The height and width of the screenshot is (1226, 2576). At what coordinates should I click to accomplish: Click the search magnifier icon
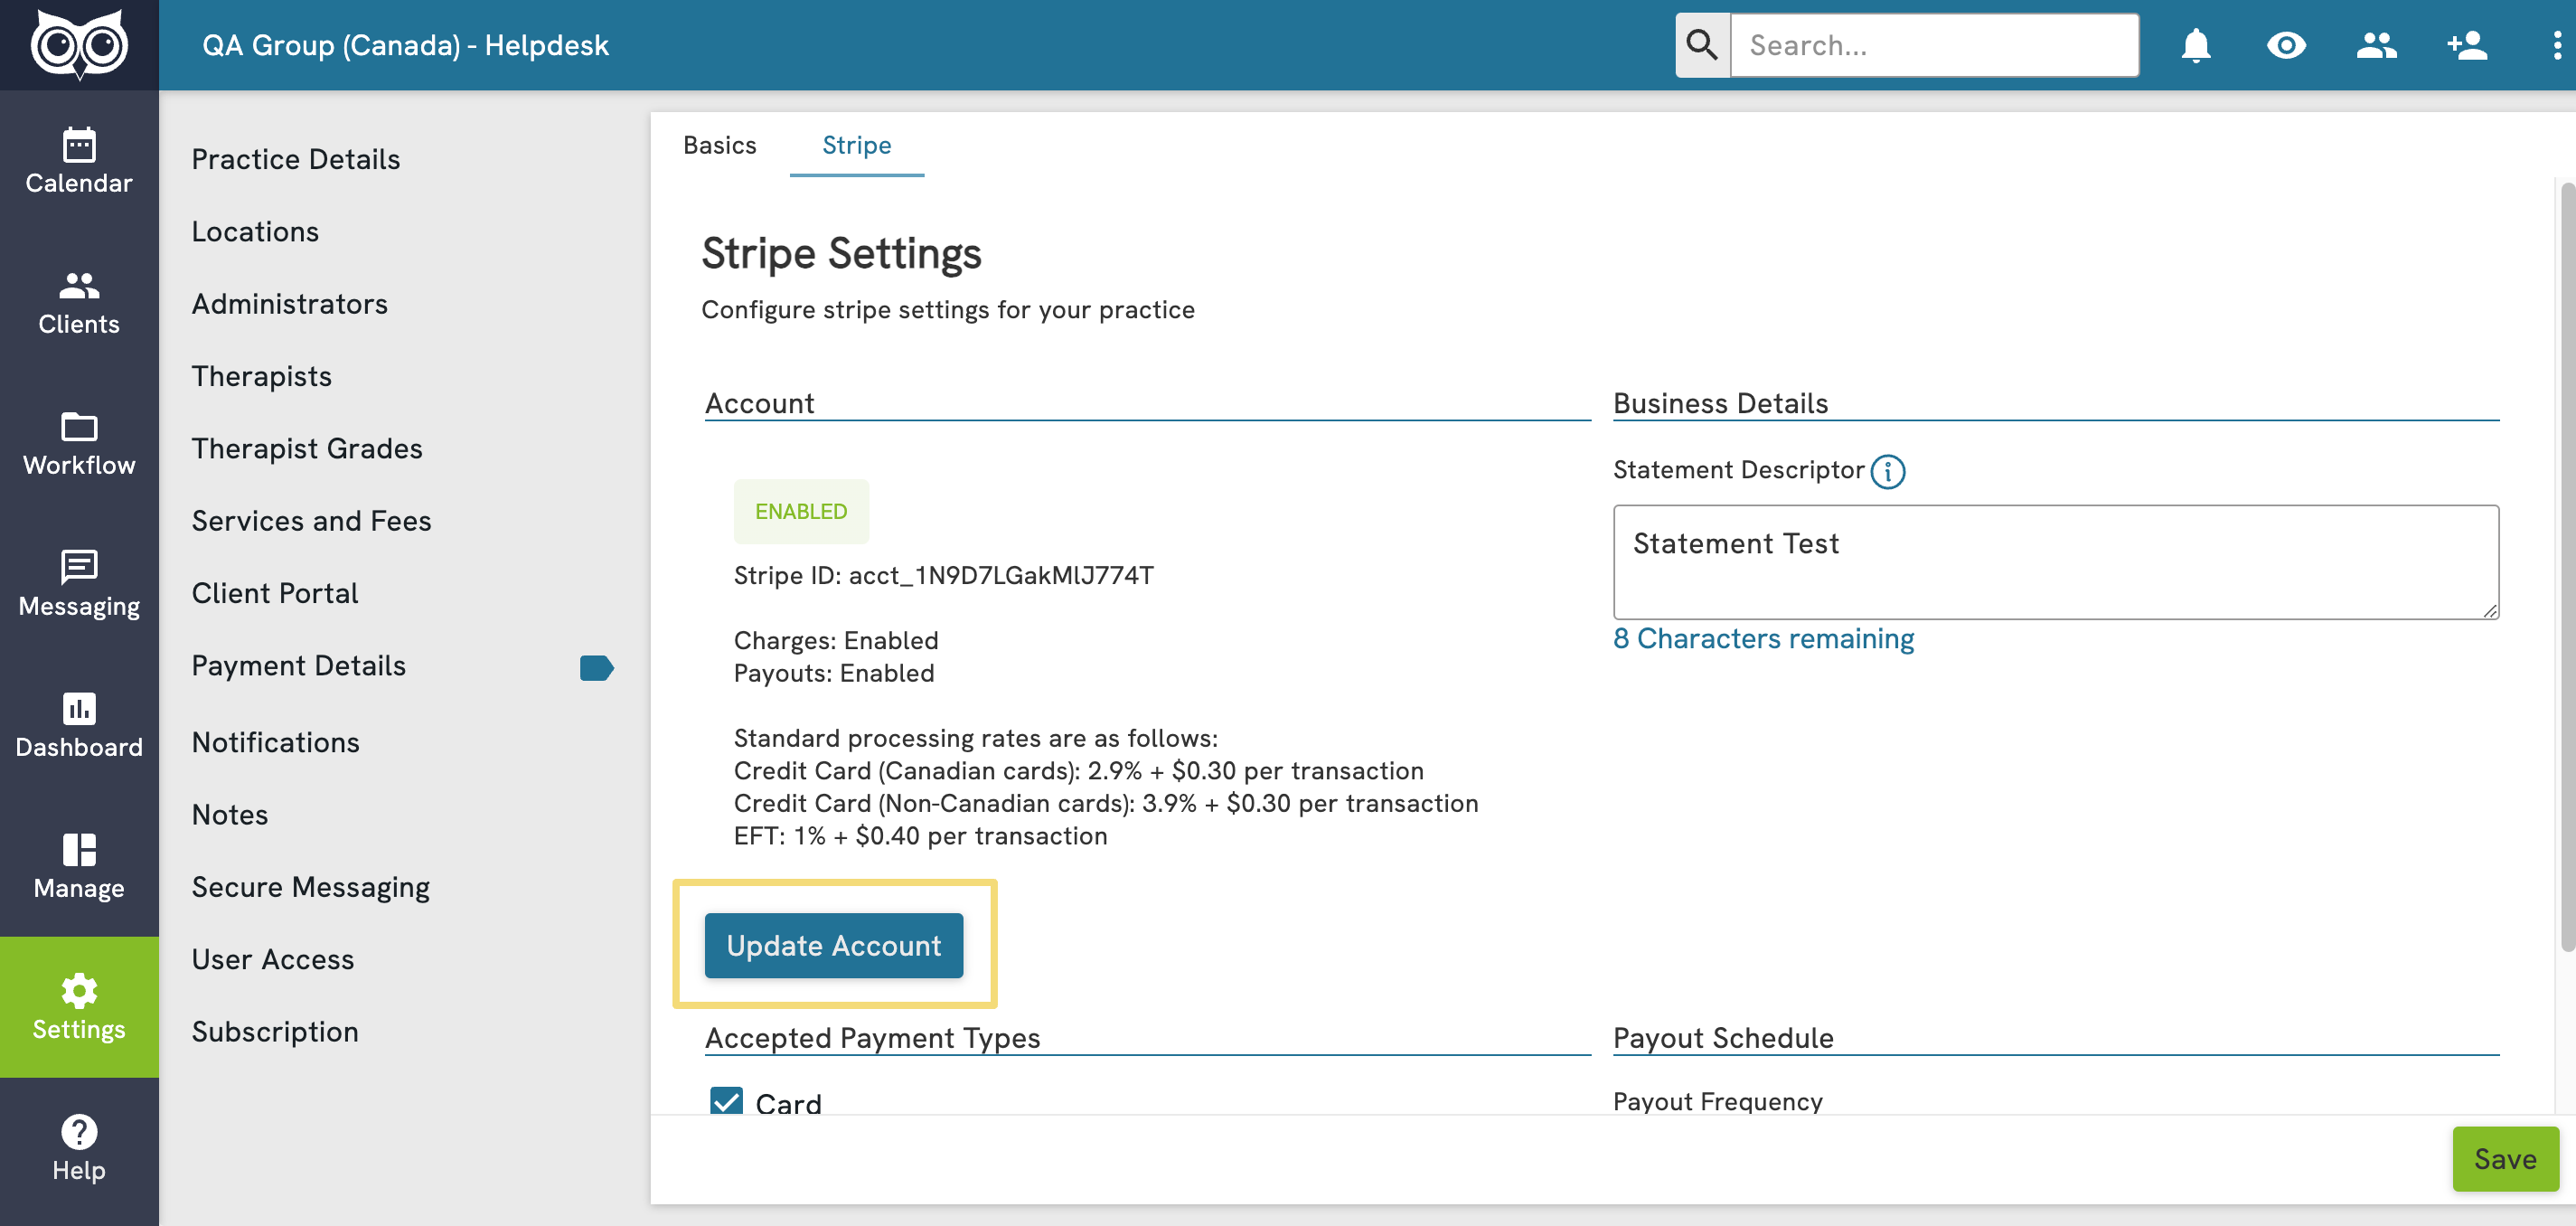1702,45
